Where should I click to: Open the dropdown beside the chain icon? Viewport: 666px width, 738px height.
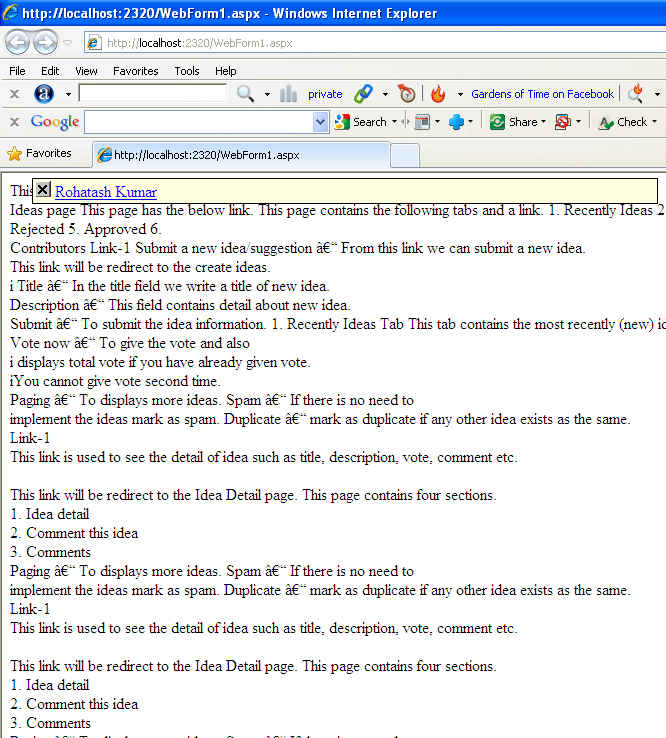(x=385, y=95)
